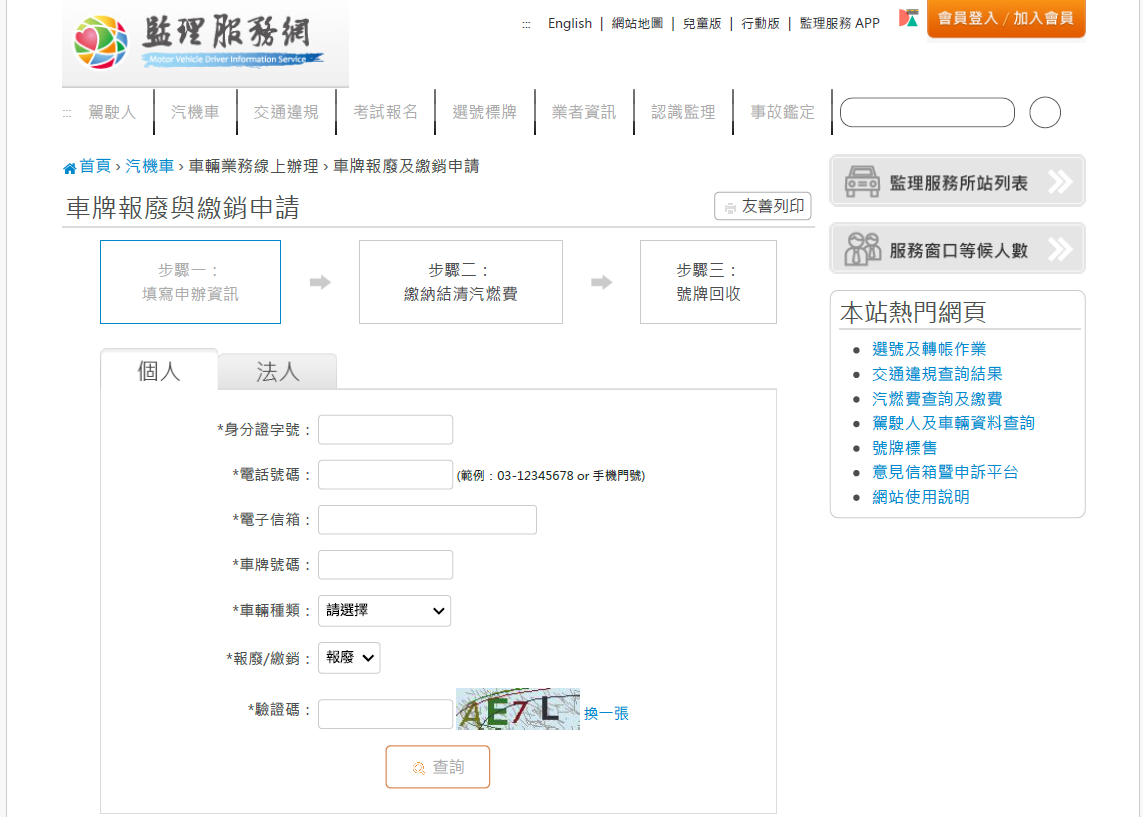Click the home icon in breadcrumb
This screenshot has width=1143, height=817.
coord(69,168)
